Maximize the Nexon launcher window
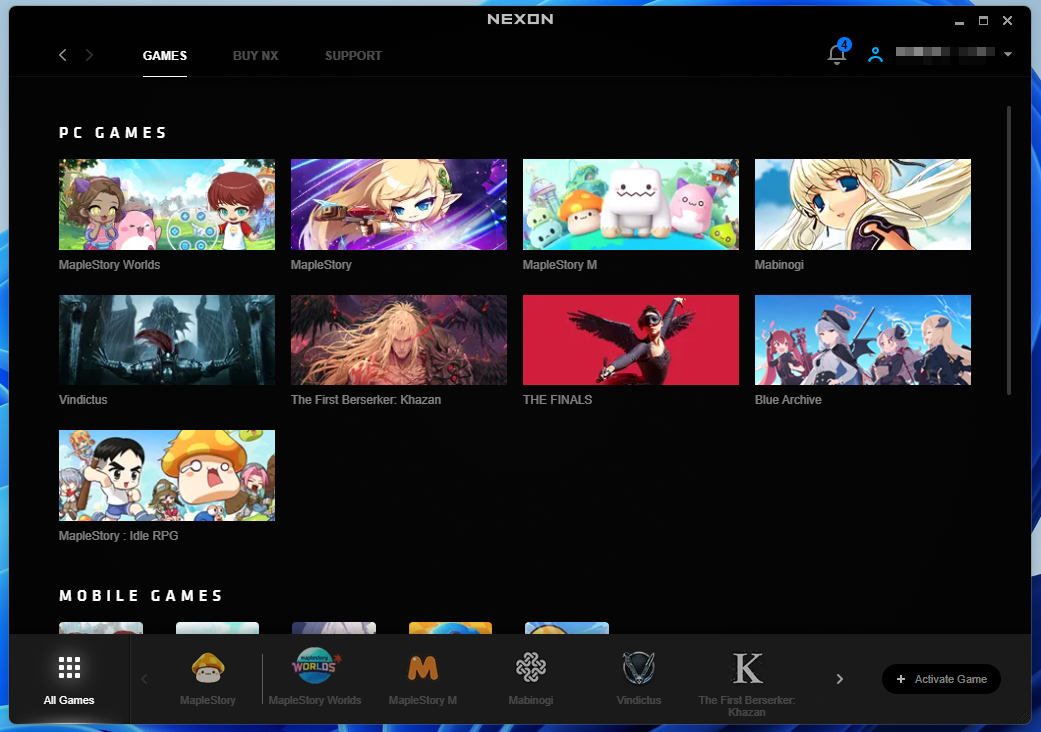 tap(983, 21)
